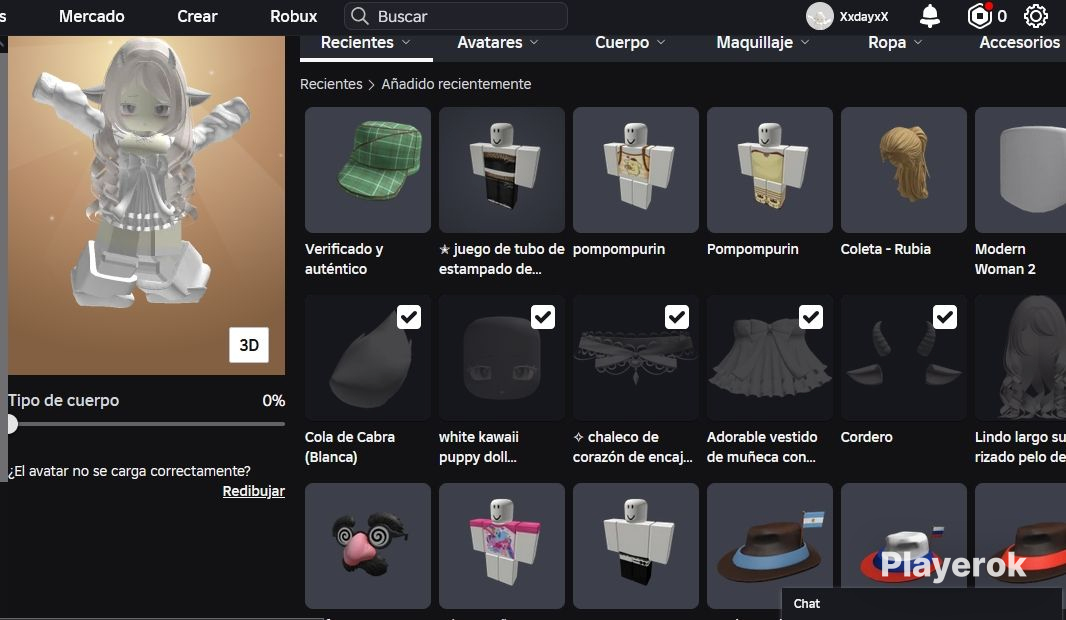Screen dimensions: 1066x620
Task: Uncheck the white kawaii puppy doll head
Action: coord(543,317)
